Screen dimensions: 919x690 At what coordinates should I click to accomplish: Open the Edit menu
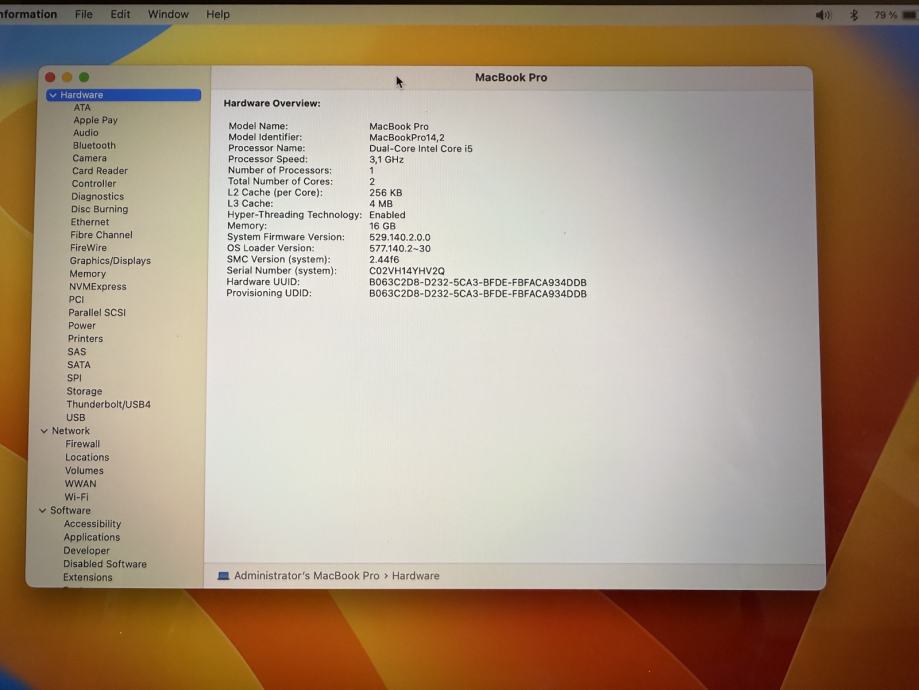tap(120, 14)
